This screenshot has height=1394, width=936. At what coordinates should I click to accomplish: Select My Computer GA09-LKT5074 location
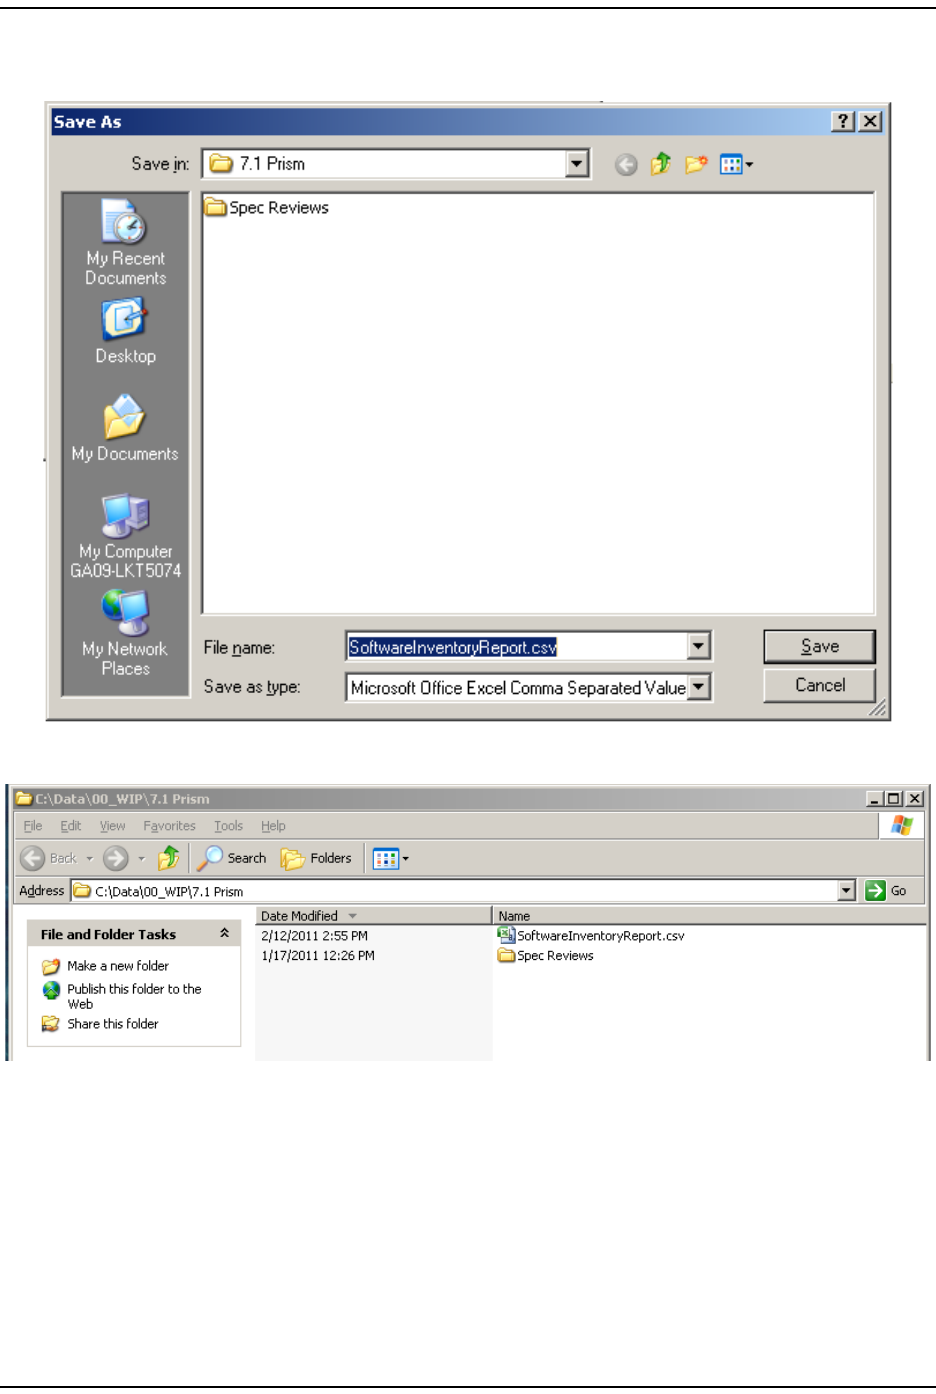pyautogui.click(x=125, y=537)
